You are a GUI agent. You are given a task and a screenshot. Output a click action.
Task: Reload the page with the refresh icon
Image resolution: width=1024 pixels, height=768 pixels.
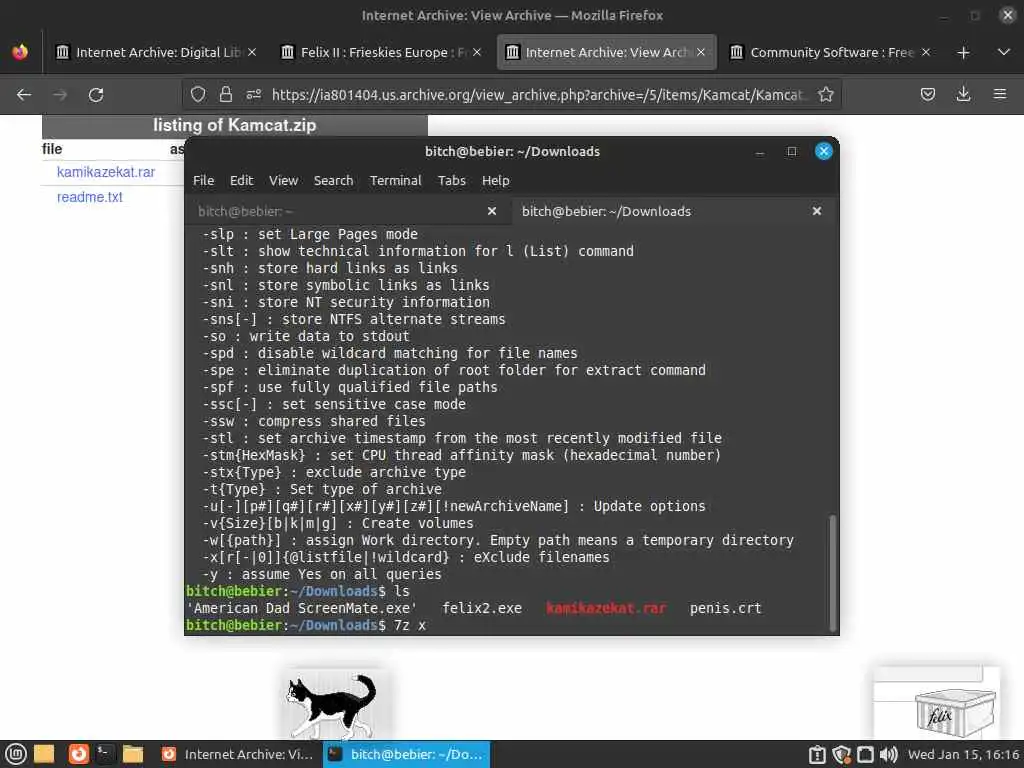coord(96,95)
